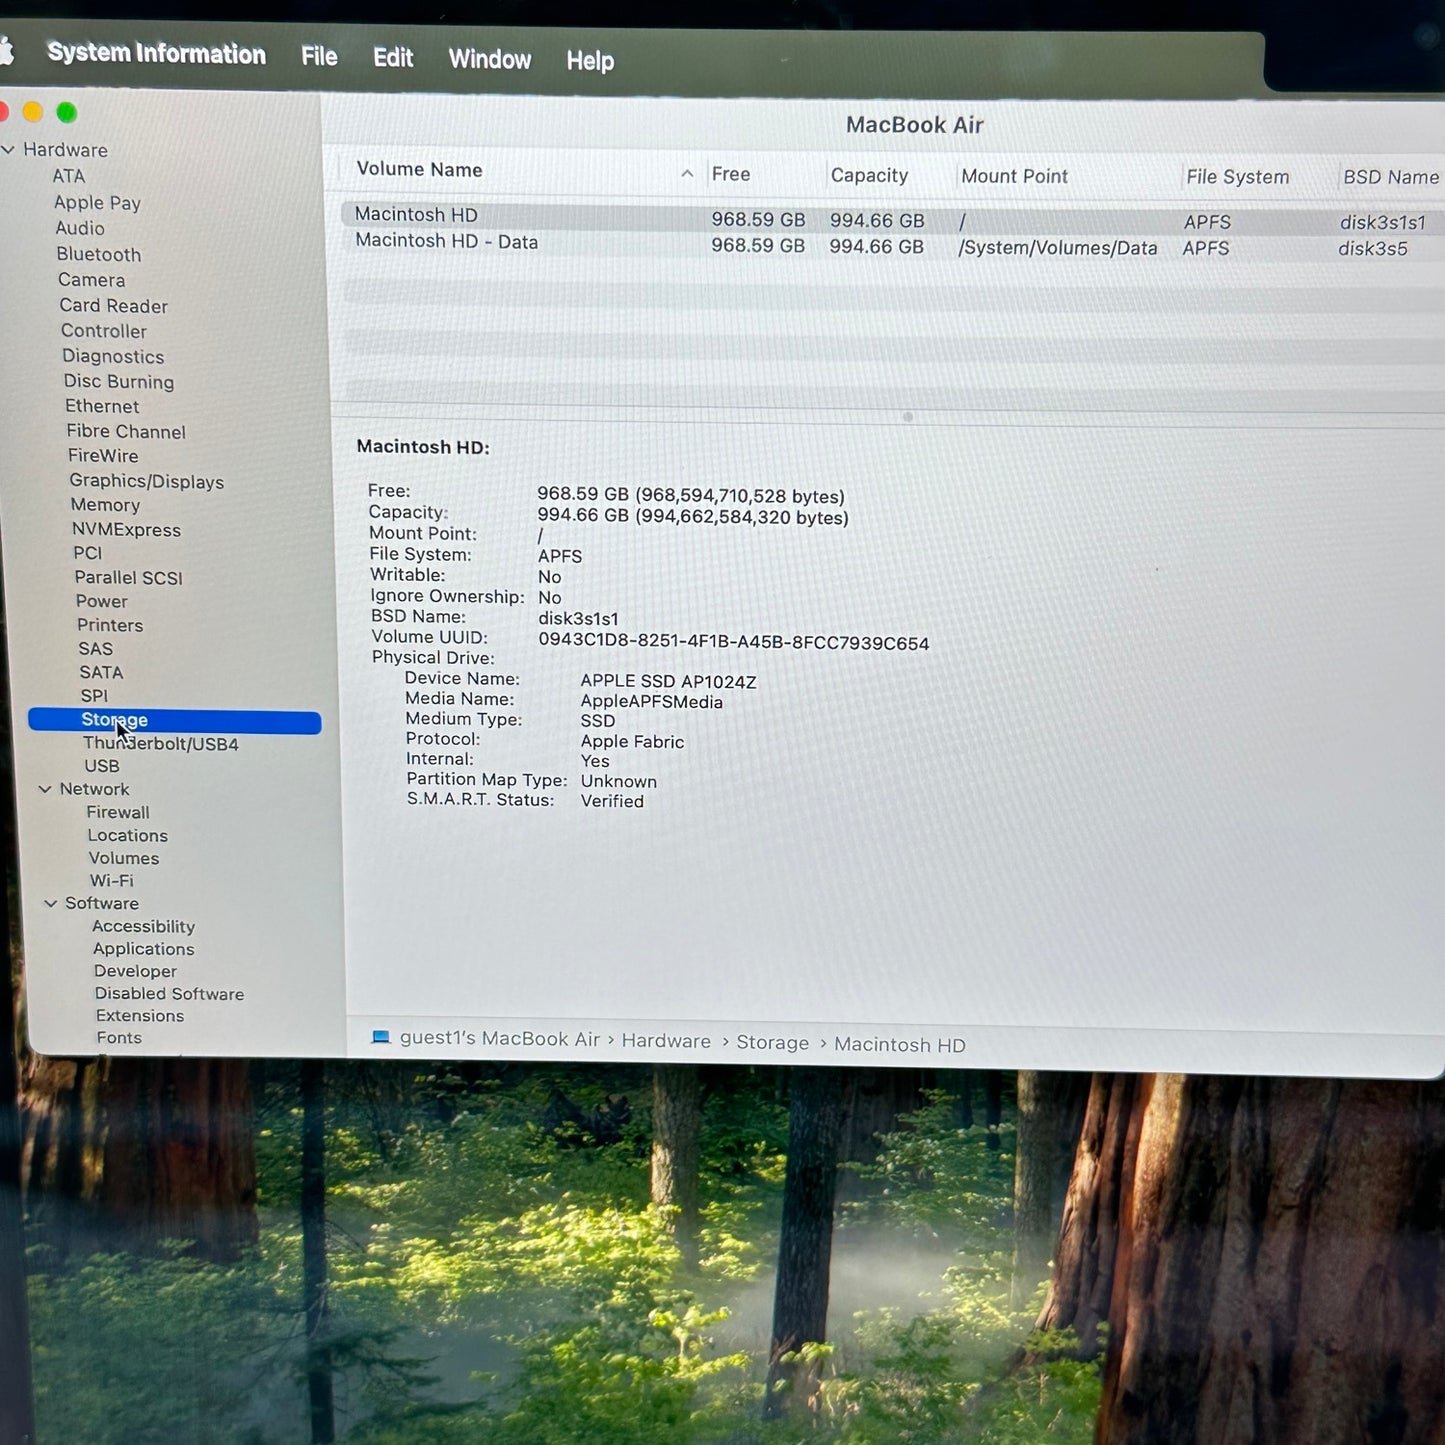Select Camera in the sidebar
The image size is (1445, 1445).
point(92,280)
